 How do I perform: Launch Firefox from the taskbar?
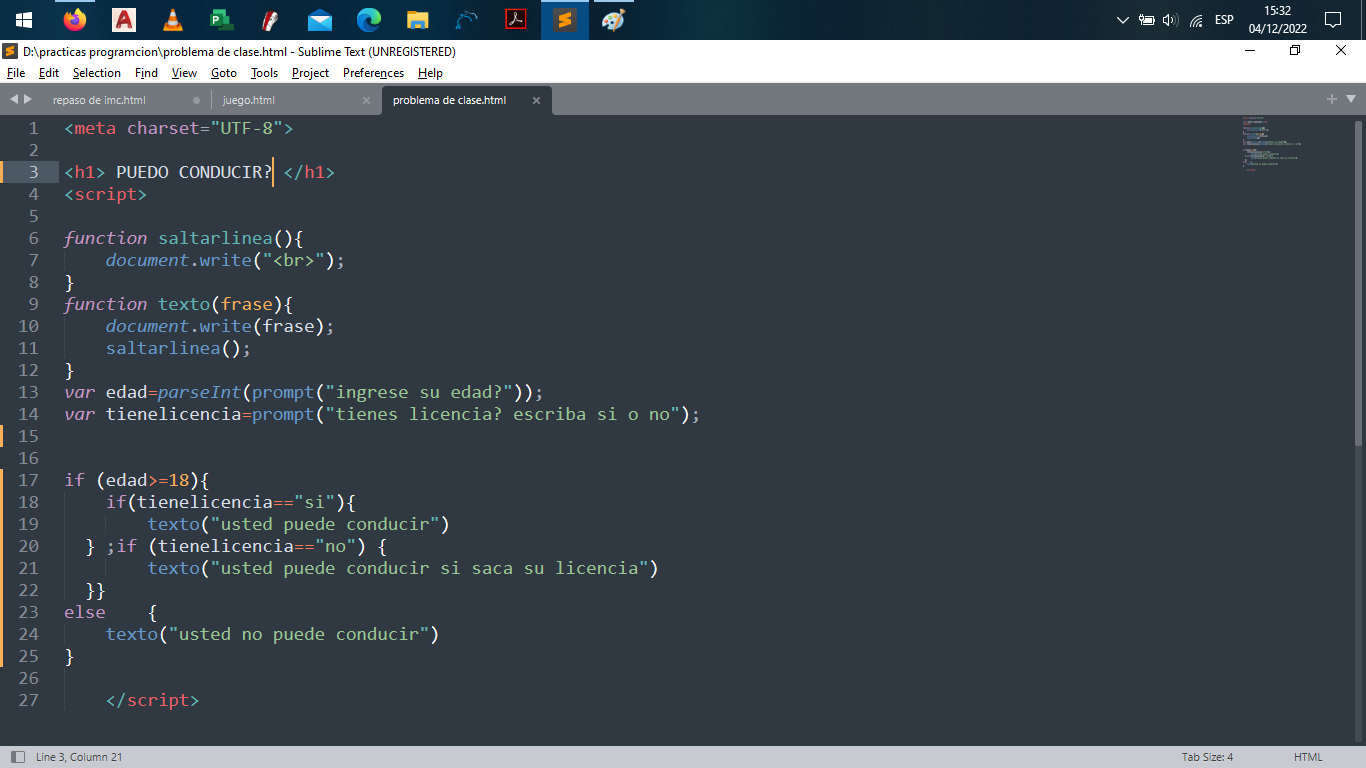pos(75,20)
